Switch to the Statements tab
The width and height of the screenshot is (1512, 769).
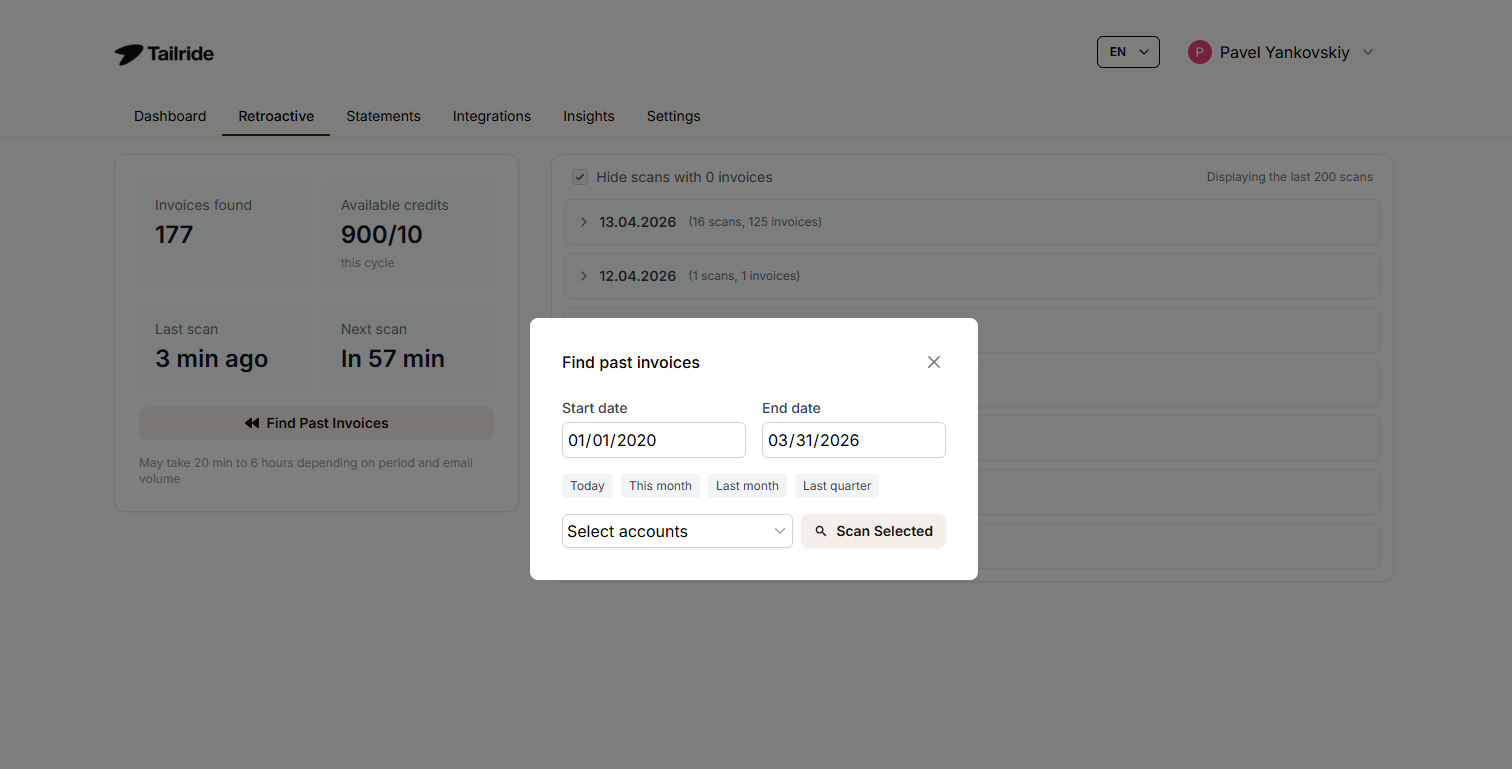(383, 116)
